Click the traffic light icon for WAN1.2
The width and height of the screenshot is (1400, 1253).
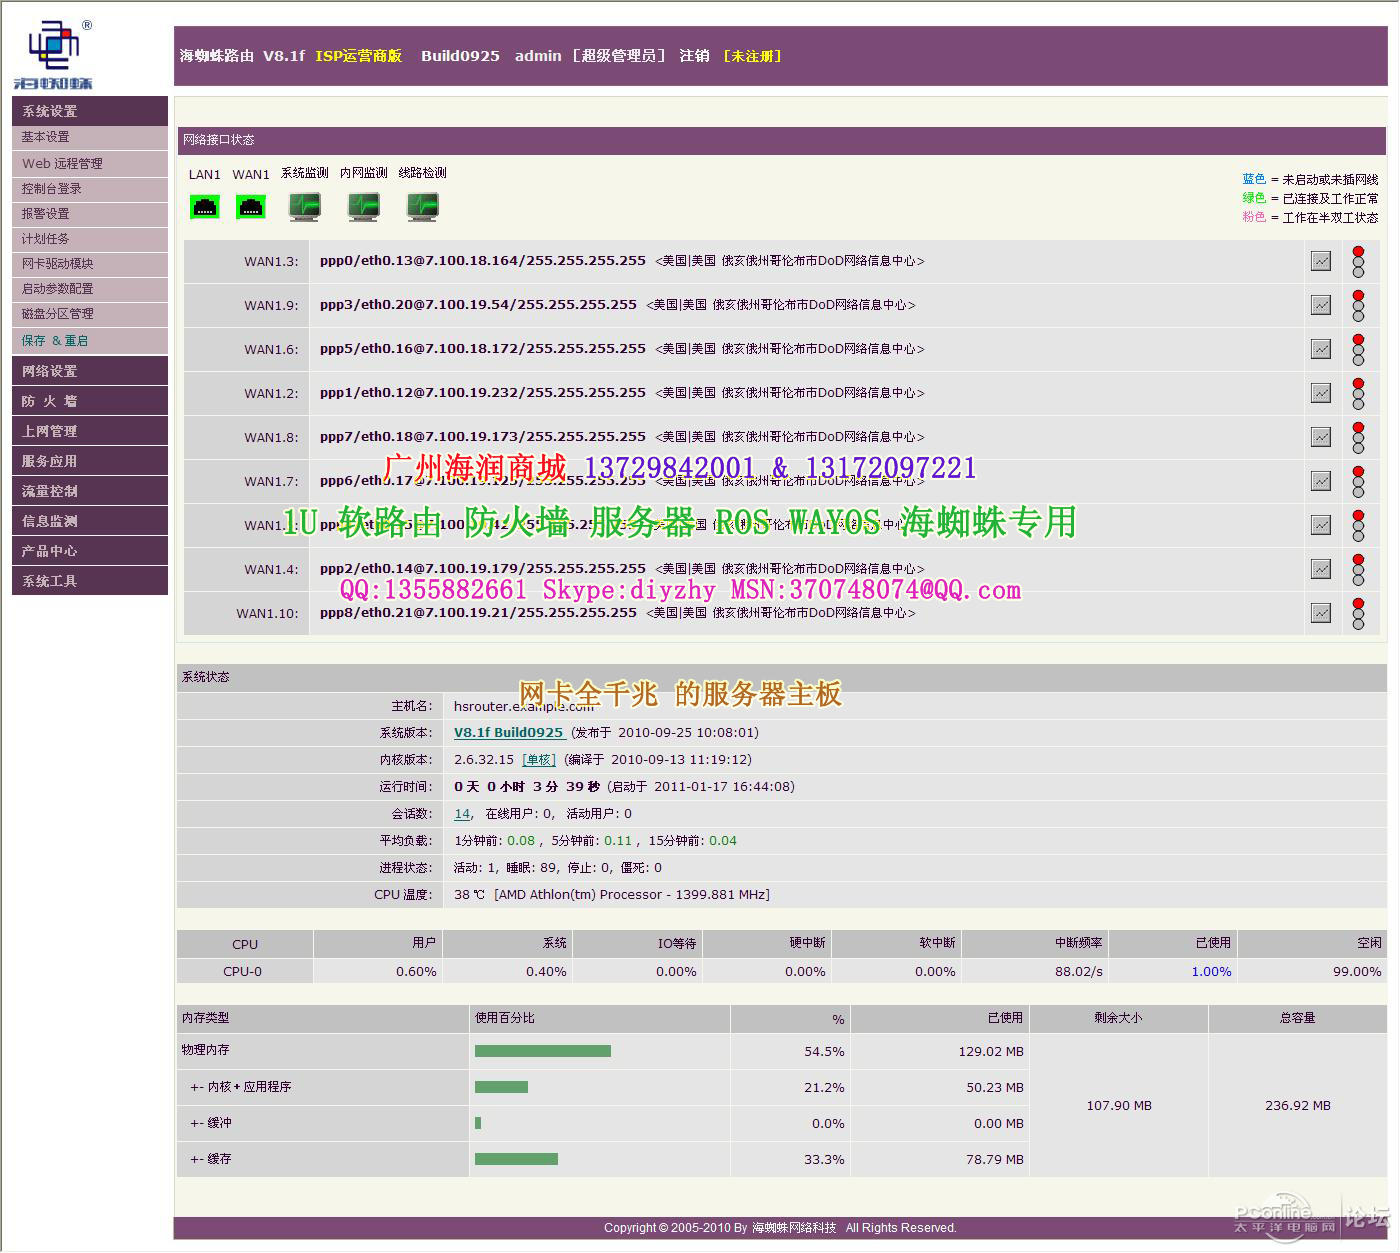pyautogui.click(x=1358, y=394)
